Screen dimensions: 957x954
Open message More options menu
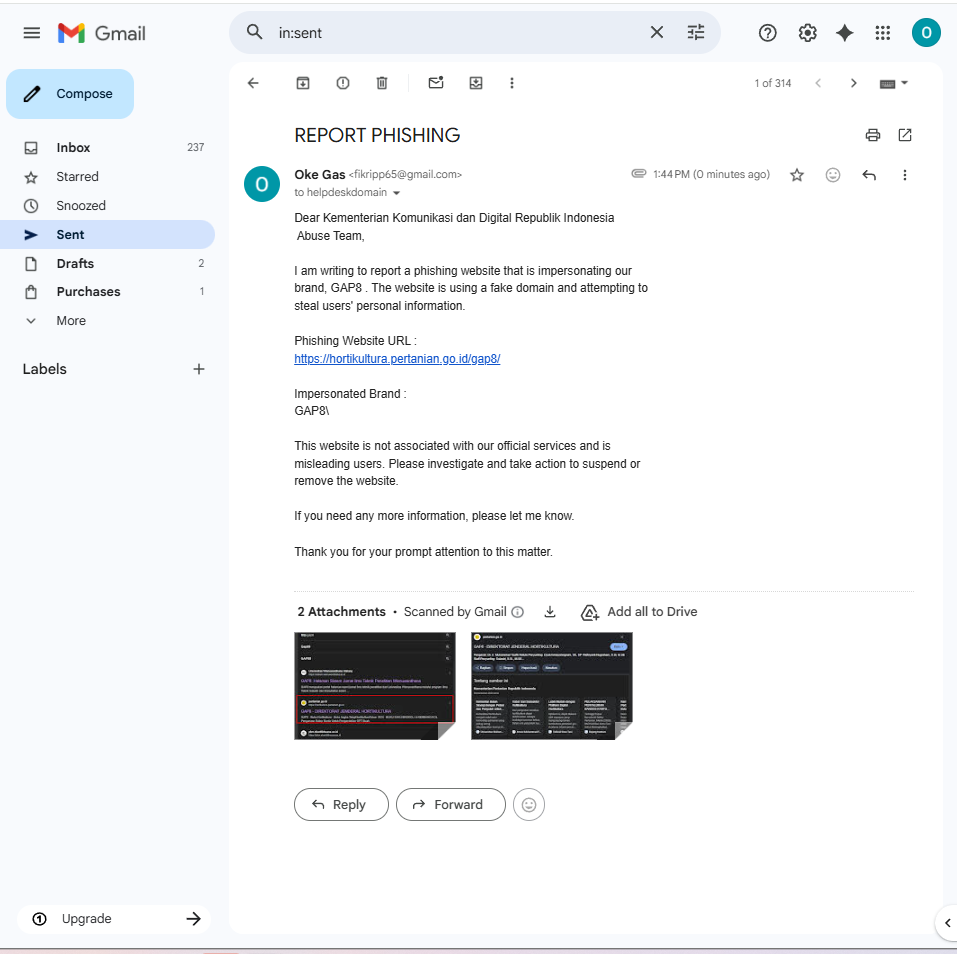pos(905,175)
